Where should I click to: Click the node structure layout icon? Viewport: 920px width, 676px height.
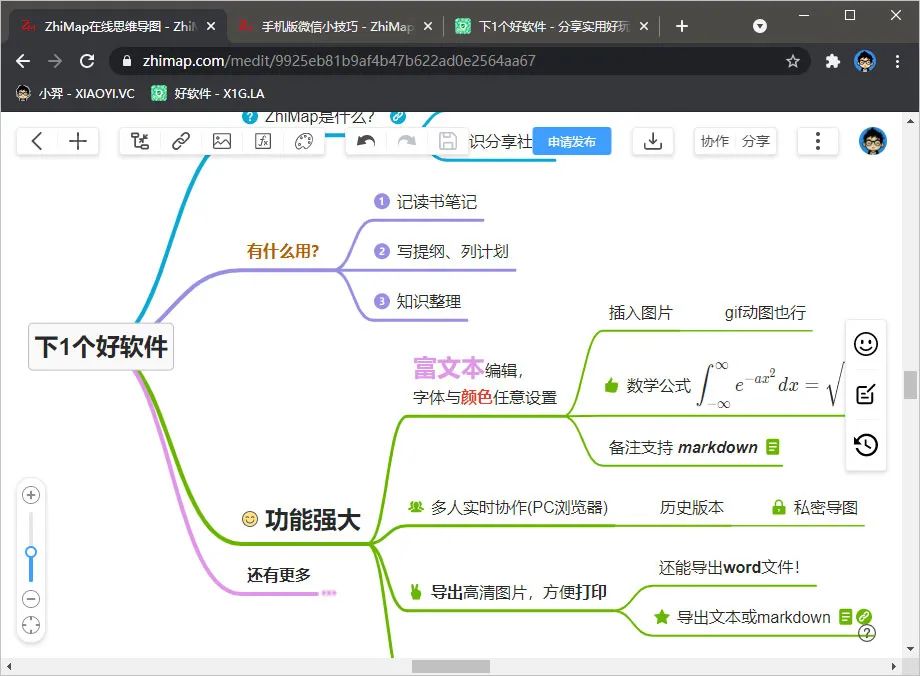pos(140,141)
